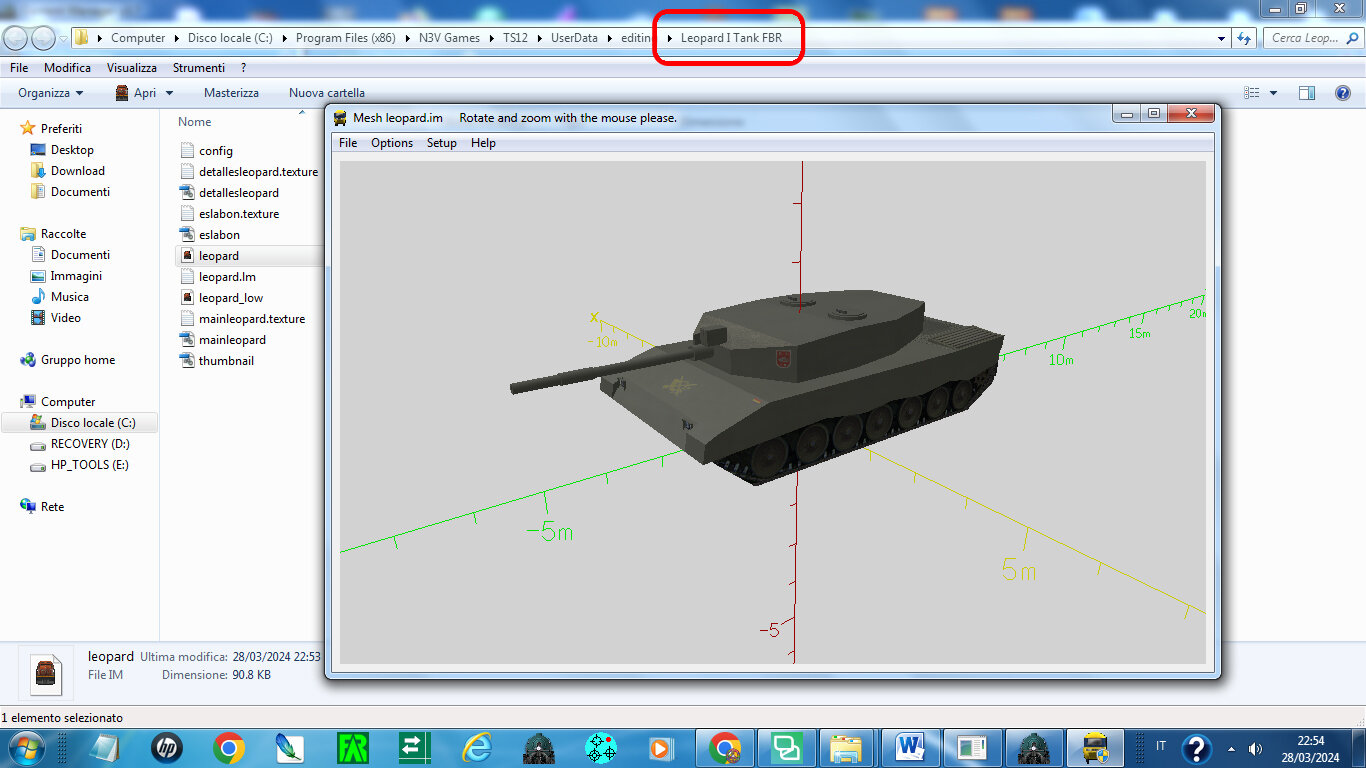Click the Apri button
The height and width of the screenshot is (768, 1366).
pyautogui.click(x=135, y=93)
